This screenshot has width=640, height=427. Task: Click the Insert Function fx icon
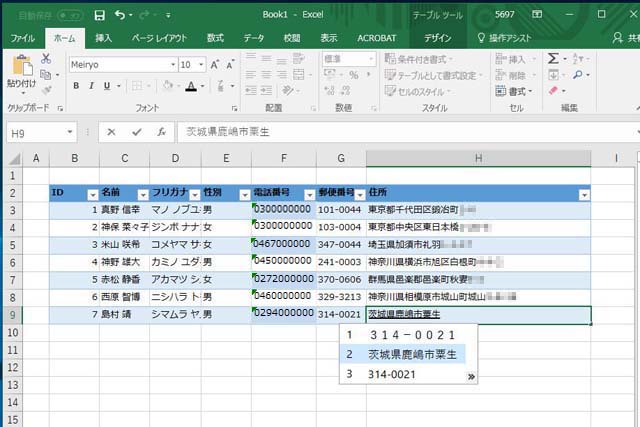pos(162,132)
